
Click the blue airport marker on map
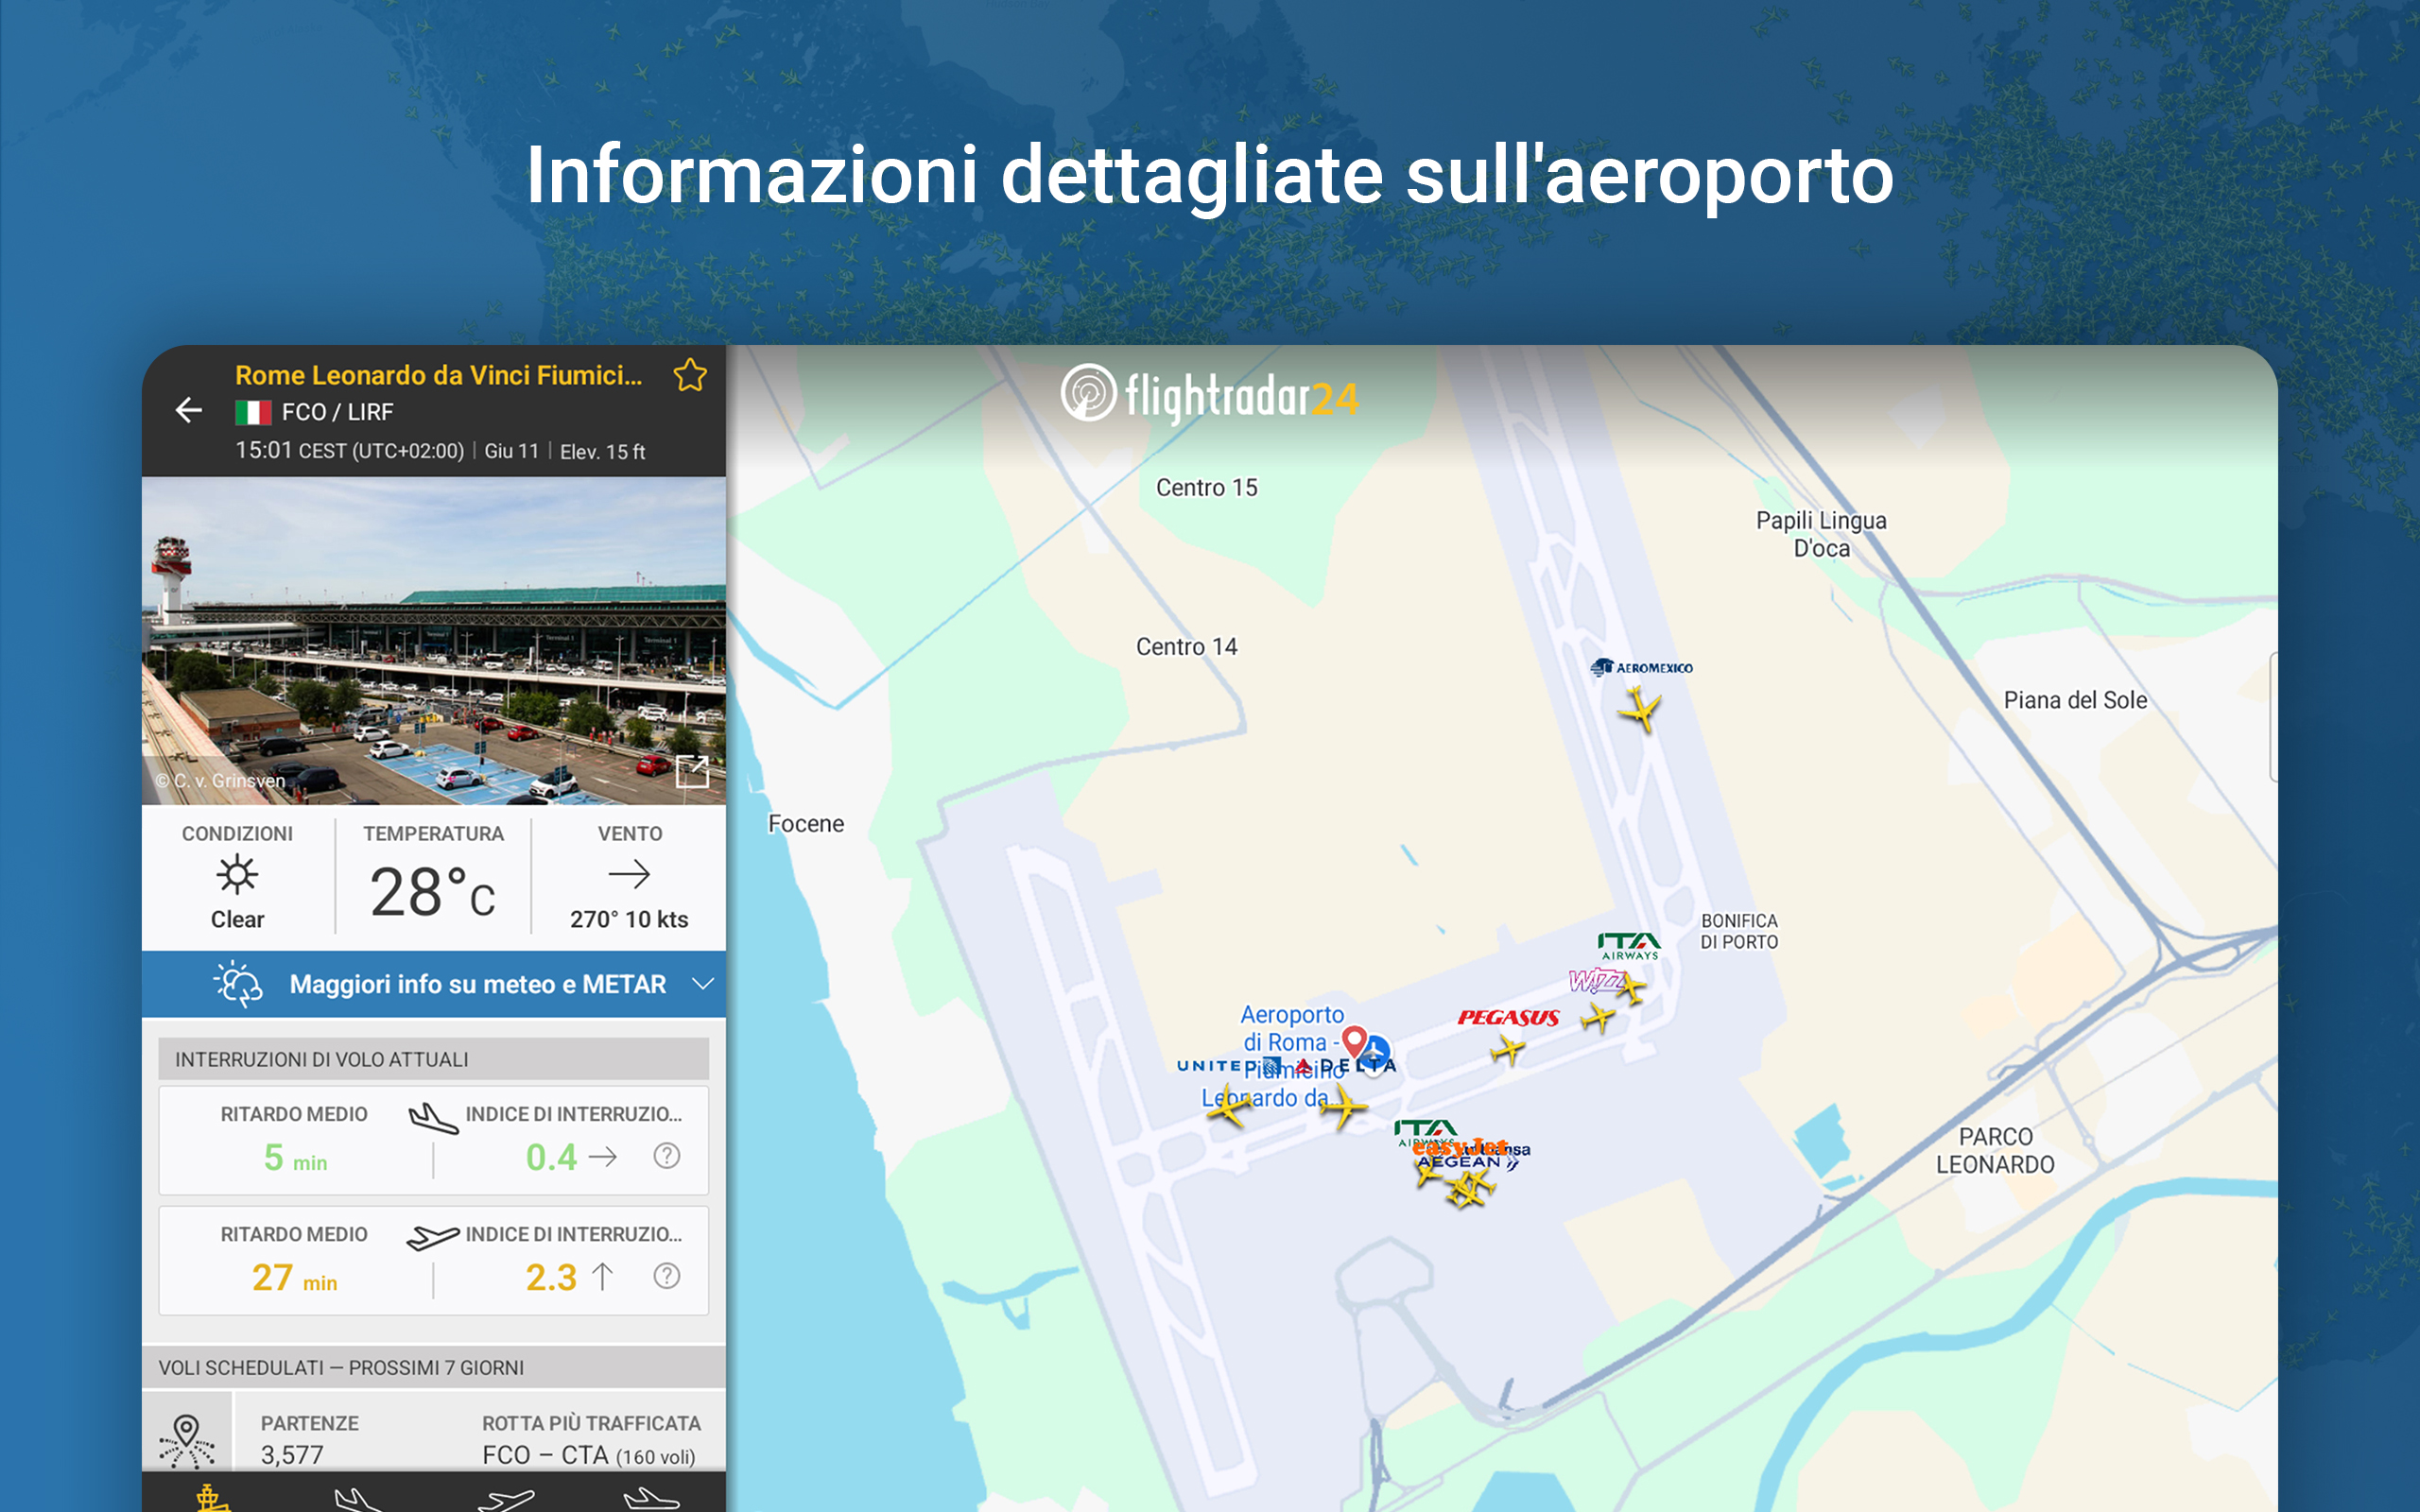tap(1377, 1052)
